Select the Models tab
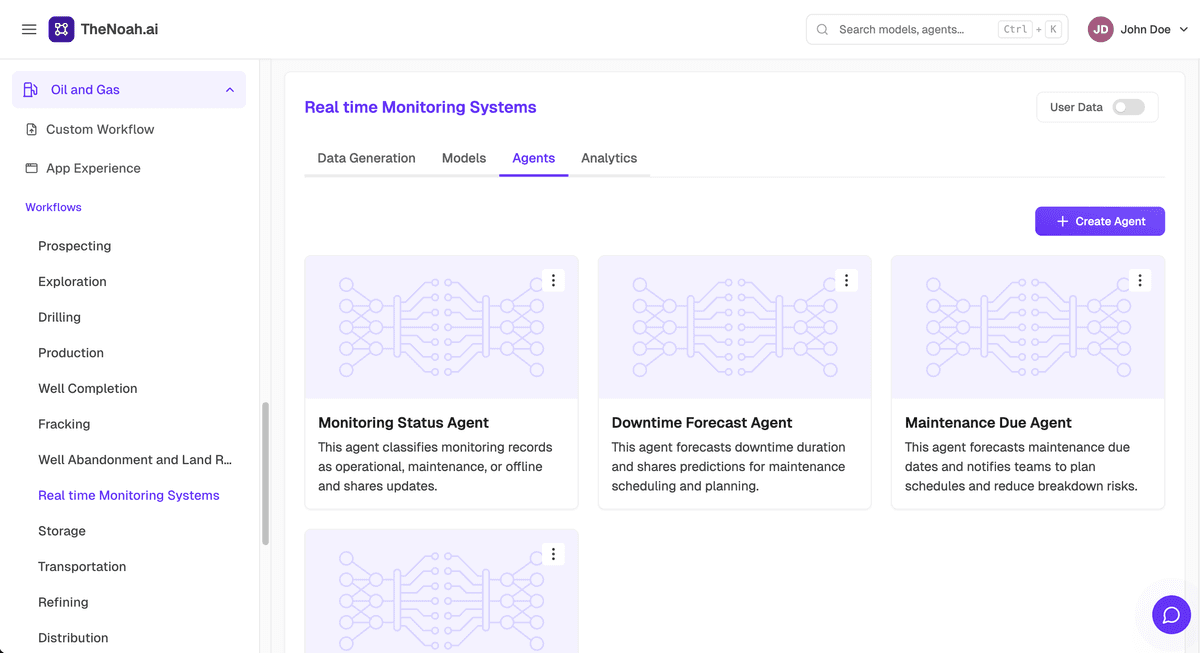1200x653 pixels. point(464,158)
